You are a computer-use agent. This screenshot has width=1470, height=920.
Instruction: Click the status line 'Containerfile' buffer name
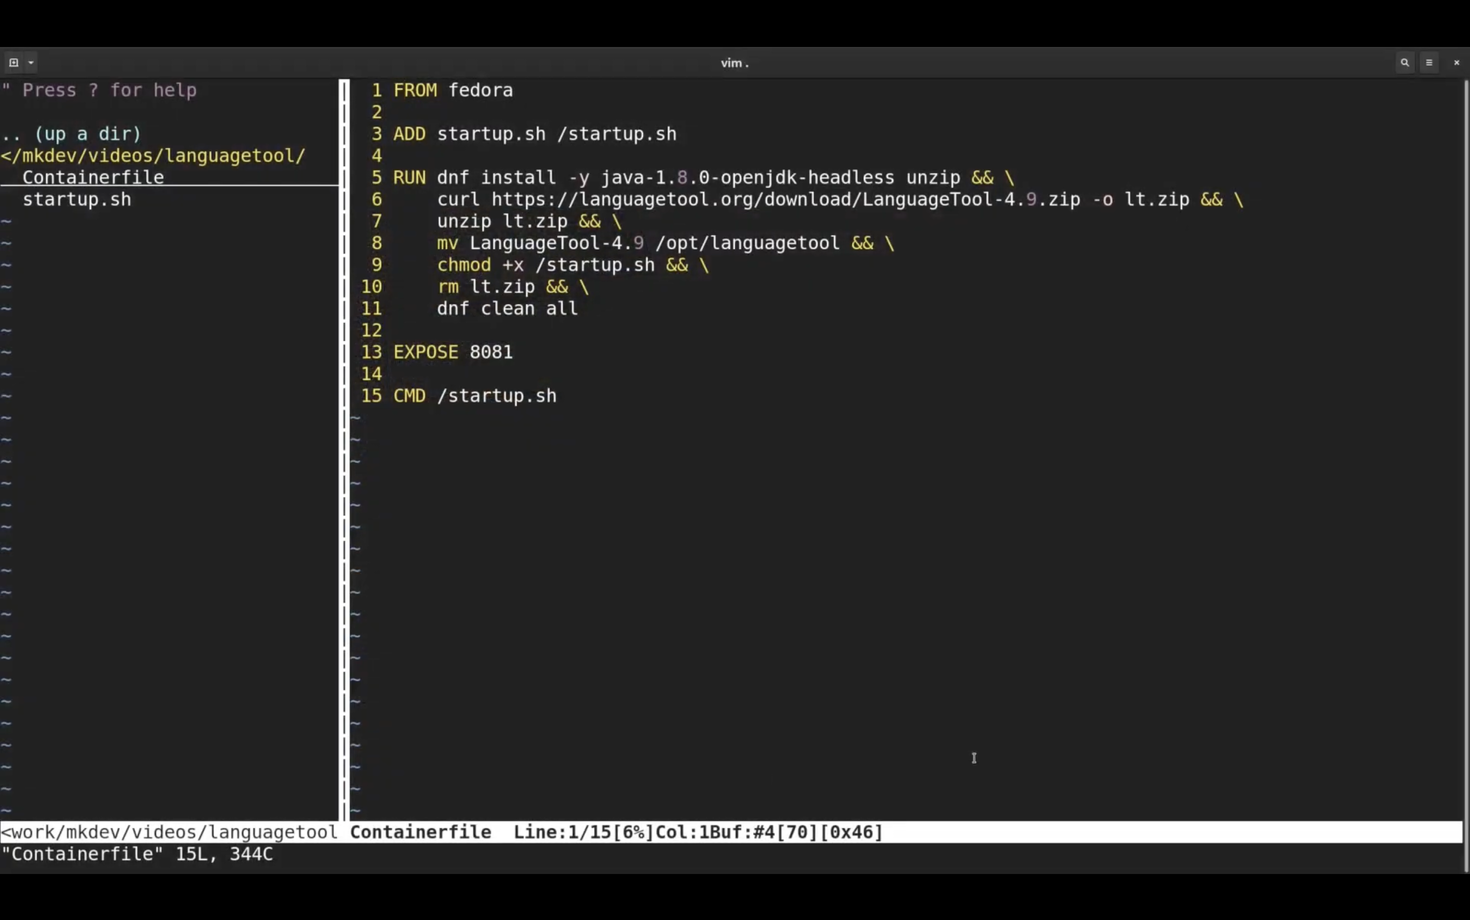(420, 832)
